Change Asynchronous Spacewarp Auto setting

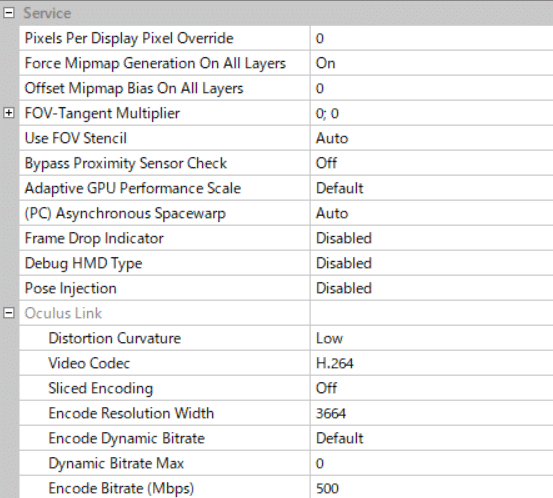[432, 213]
